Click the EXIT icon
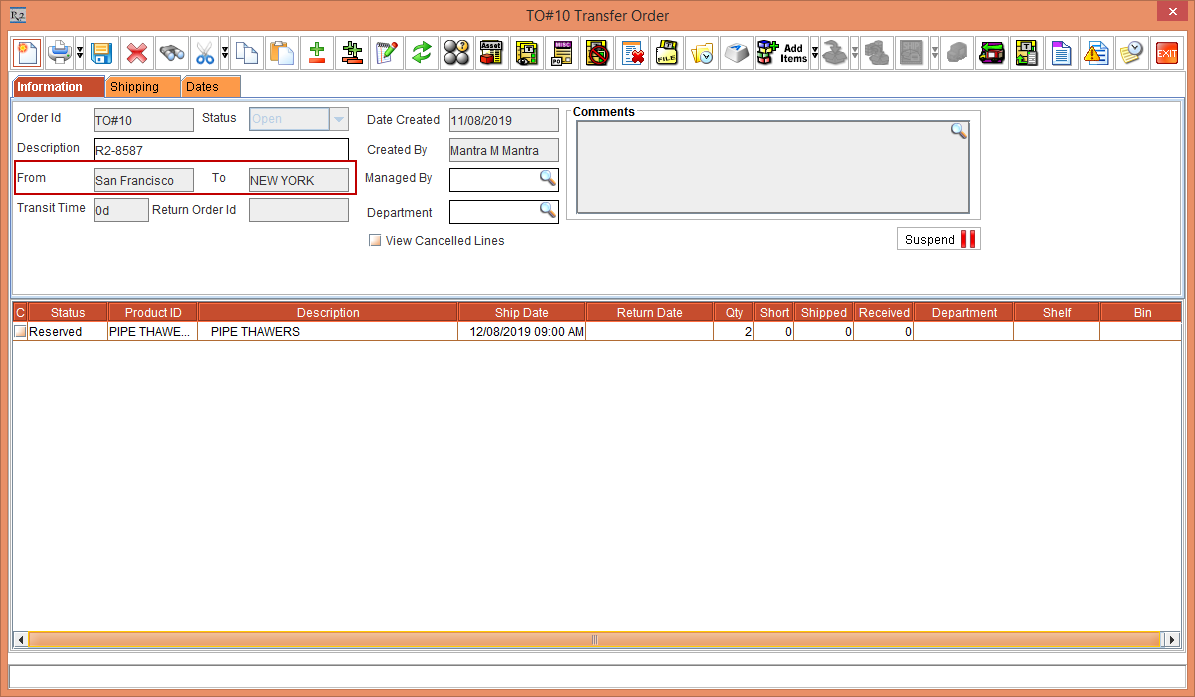Image resolution: width=1195 pixels, height=697 pixels. click(1167, 53)
